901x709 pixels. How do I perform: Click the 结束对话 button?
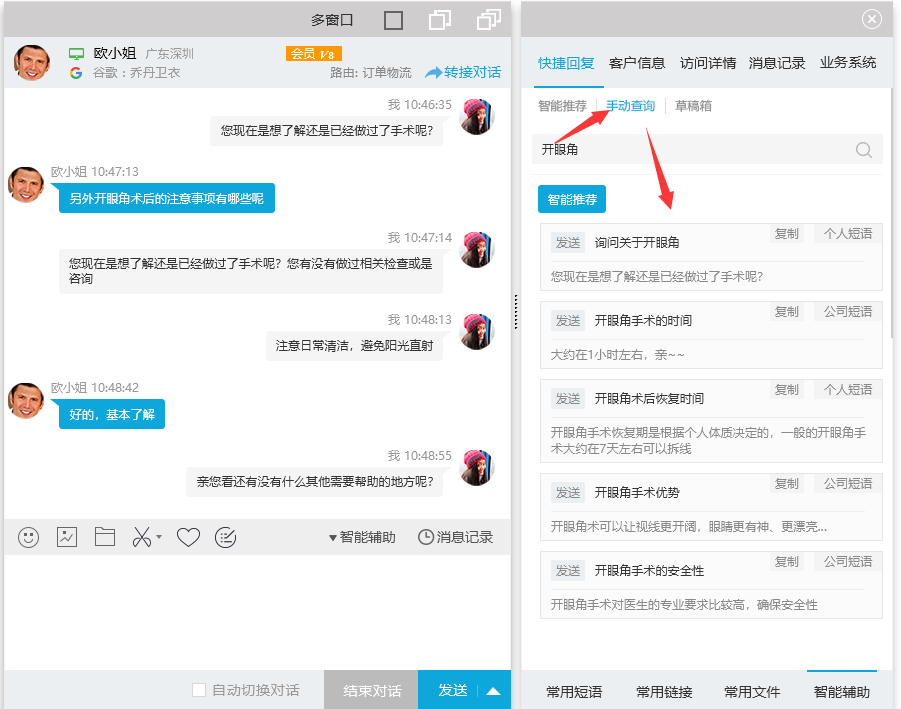[x=372, y=690]
